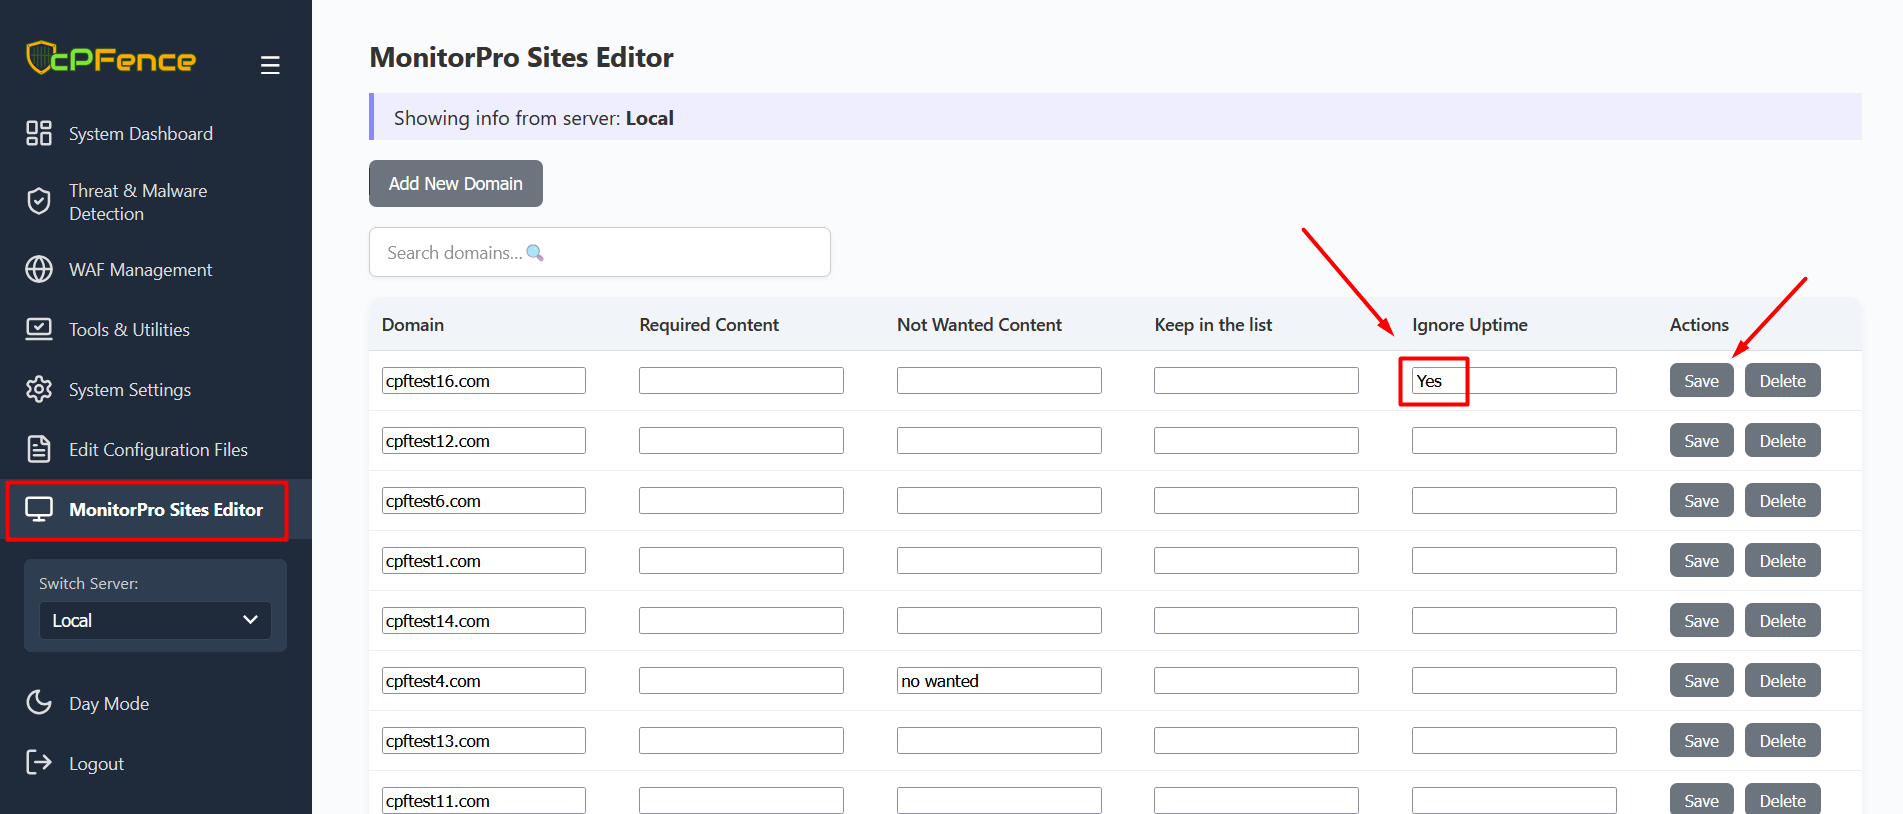Open the Switch Server dropdown
Screen dimensions: 1903x814
tap(155, 620)
